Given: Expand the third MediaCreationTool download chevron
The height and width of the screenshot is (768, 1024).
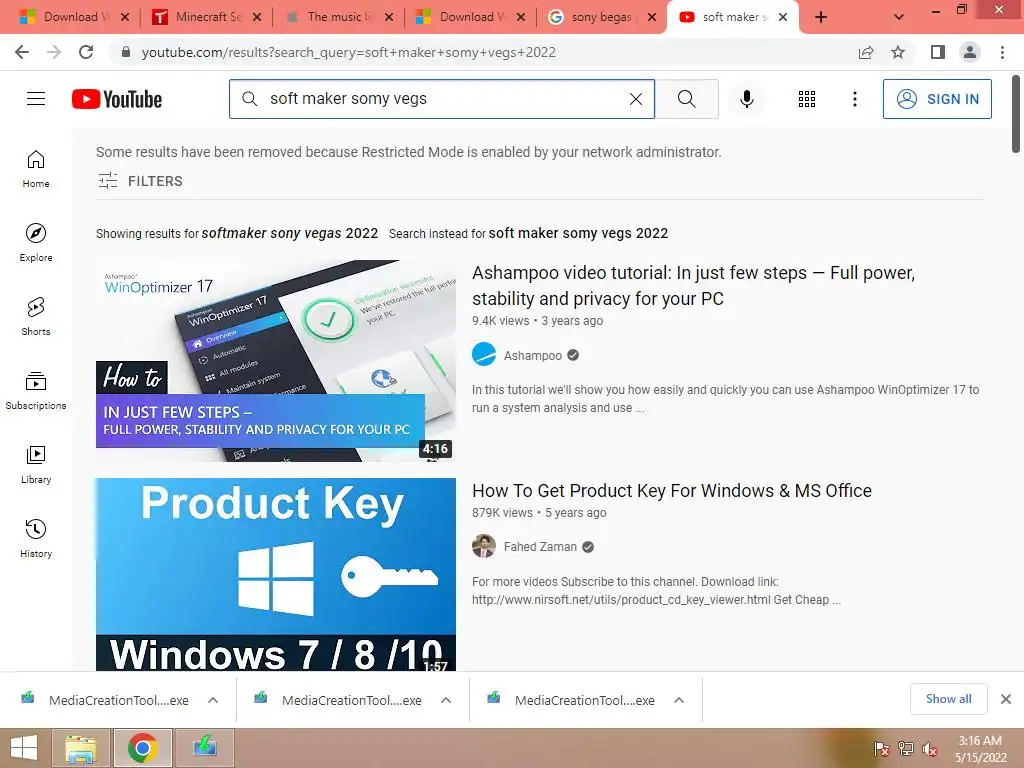Looking at the screenshot, I should [x=679, y=700].
